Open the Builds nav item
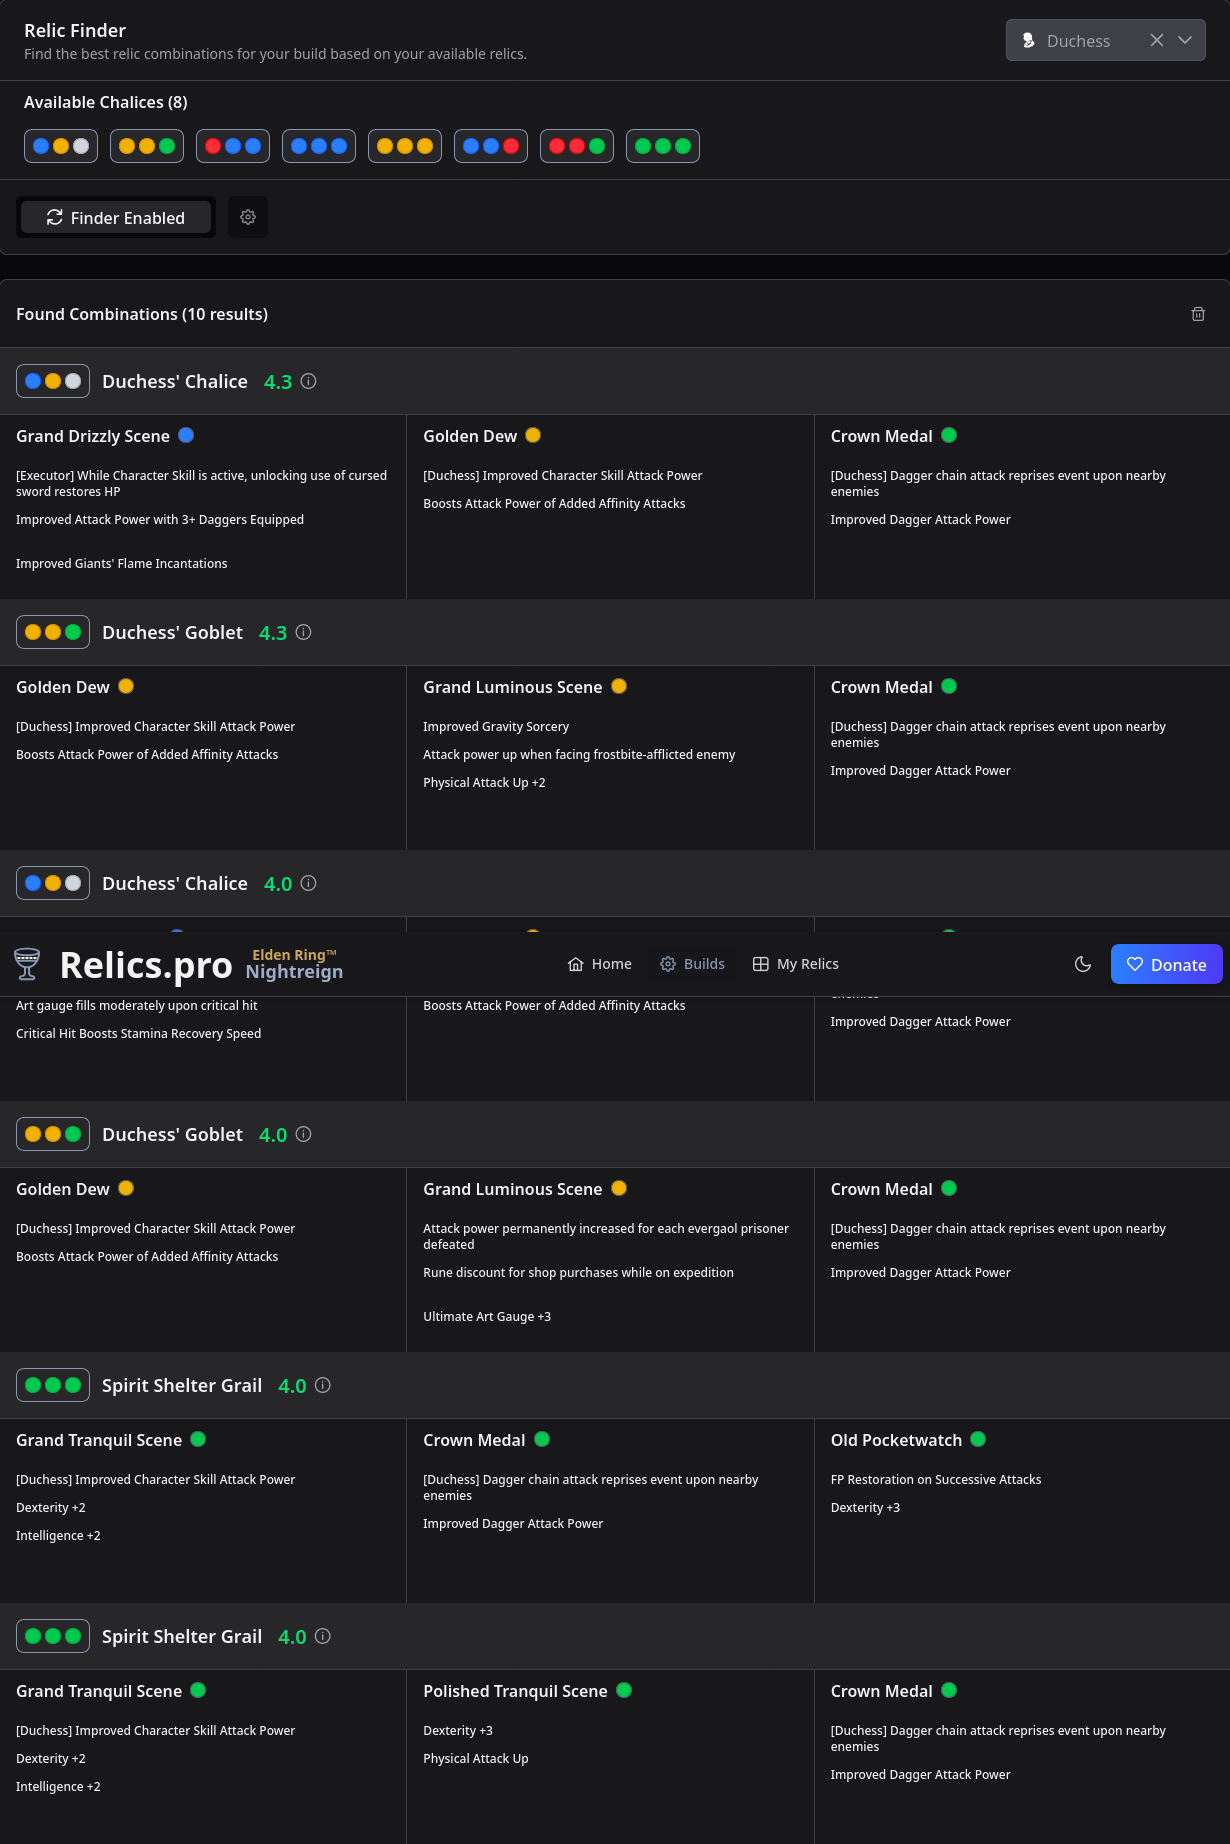Screen dimensions: 1230x1844 point(692,964)
